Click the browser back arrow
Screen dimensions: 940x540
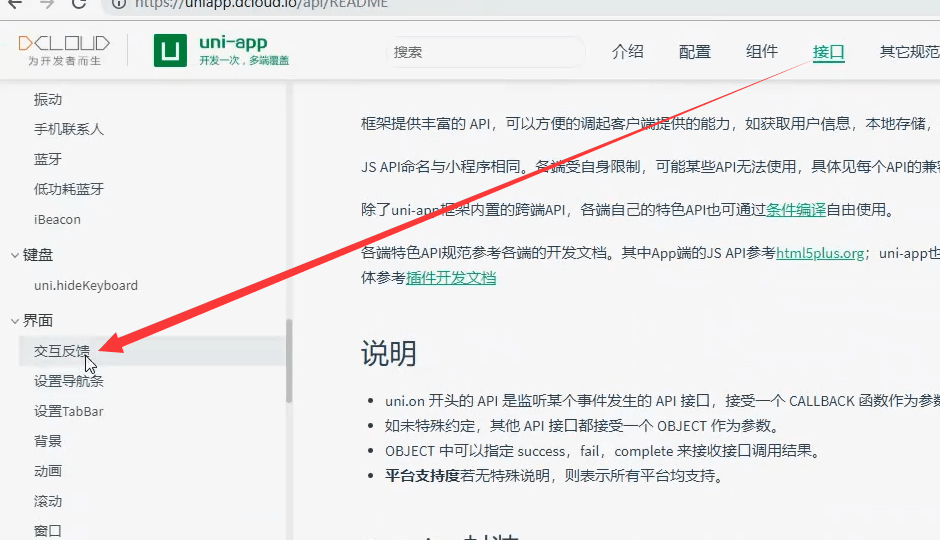click(14, 4)
